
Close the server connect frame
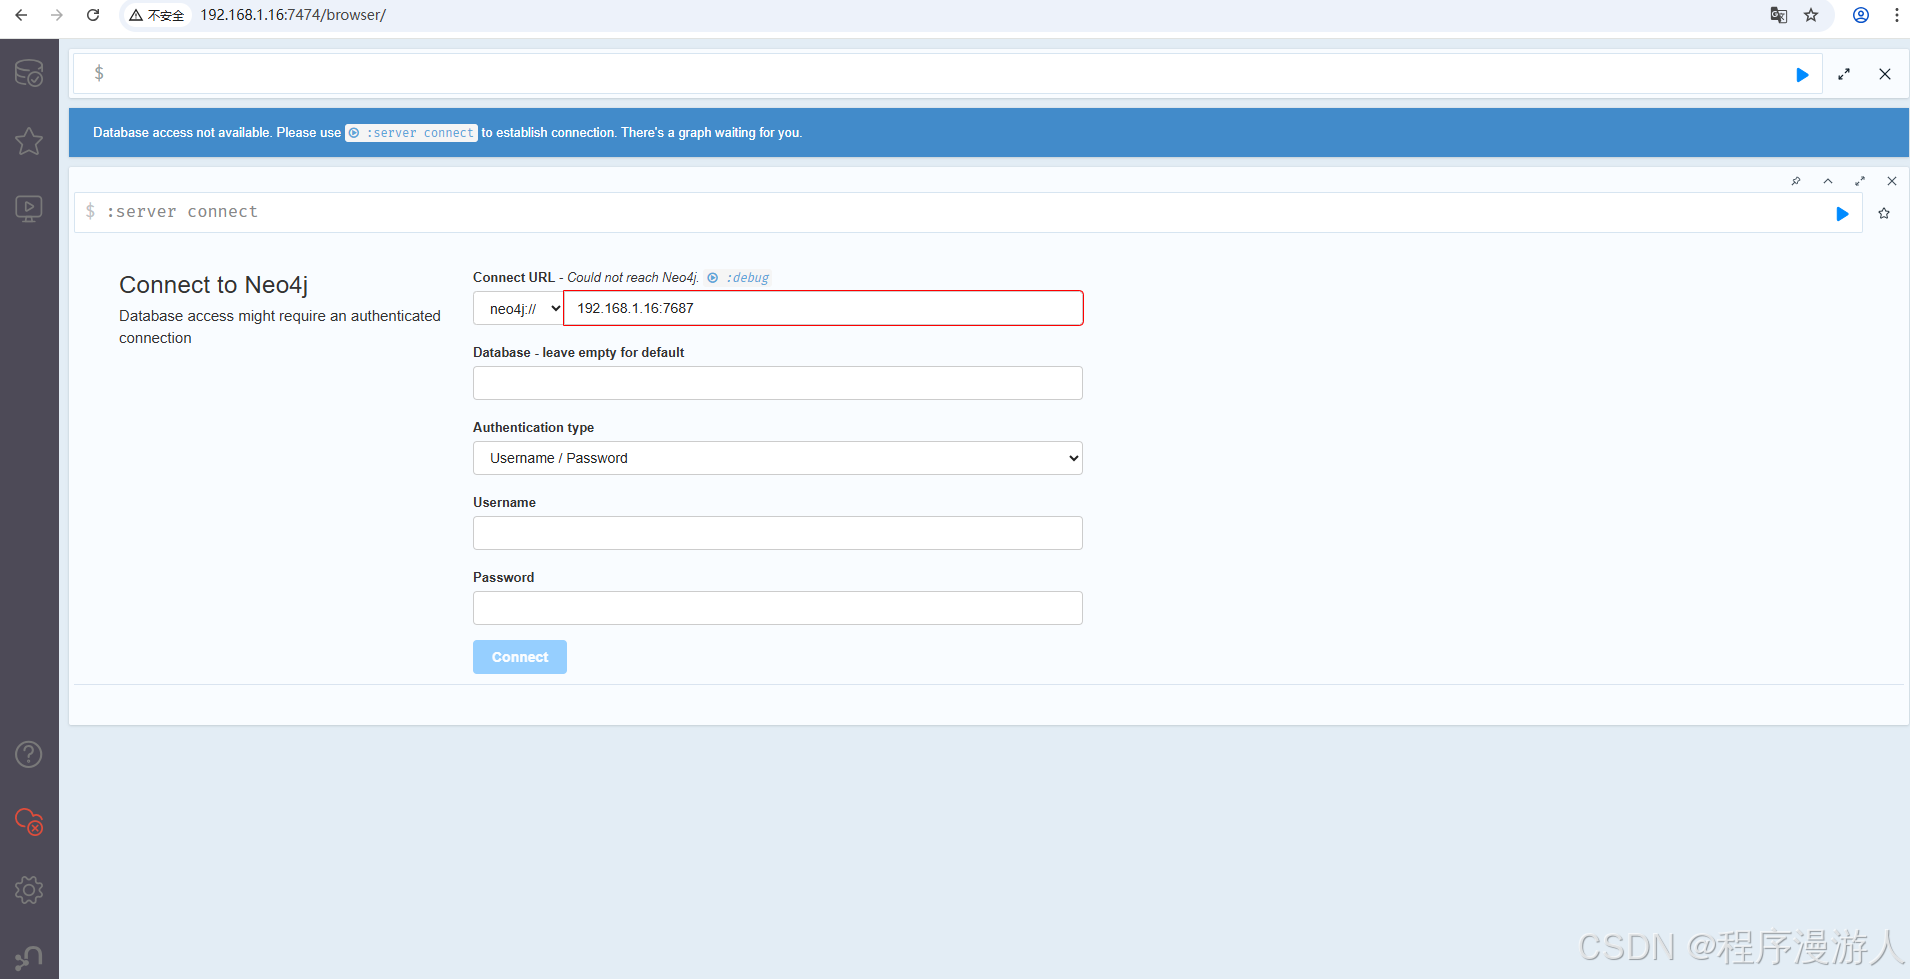(1892, 181)
